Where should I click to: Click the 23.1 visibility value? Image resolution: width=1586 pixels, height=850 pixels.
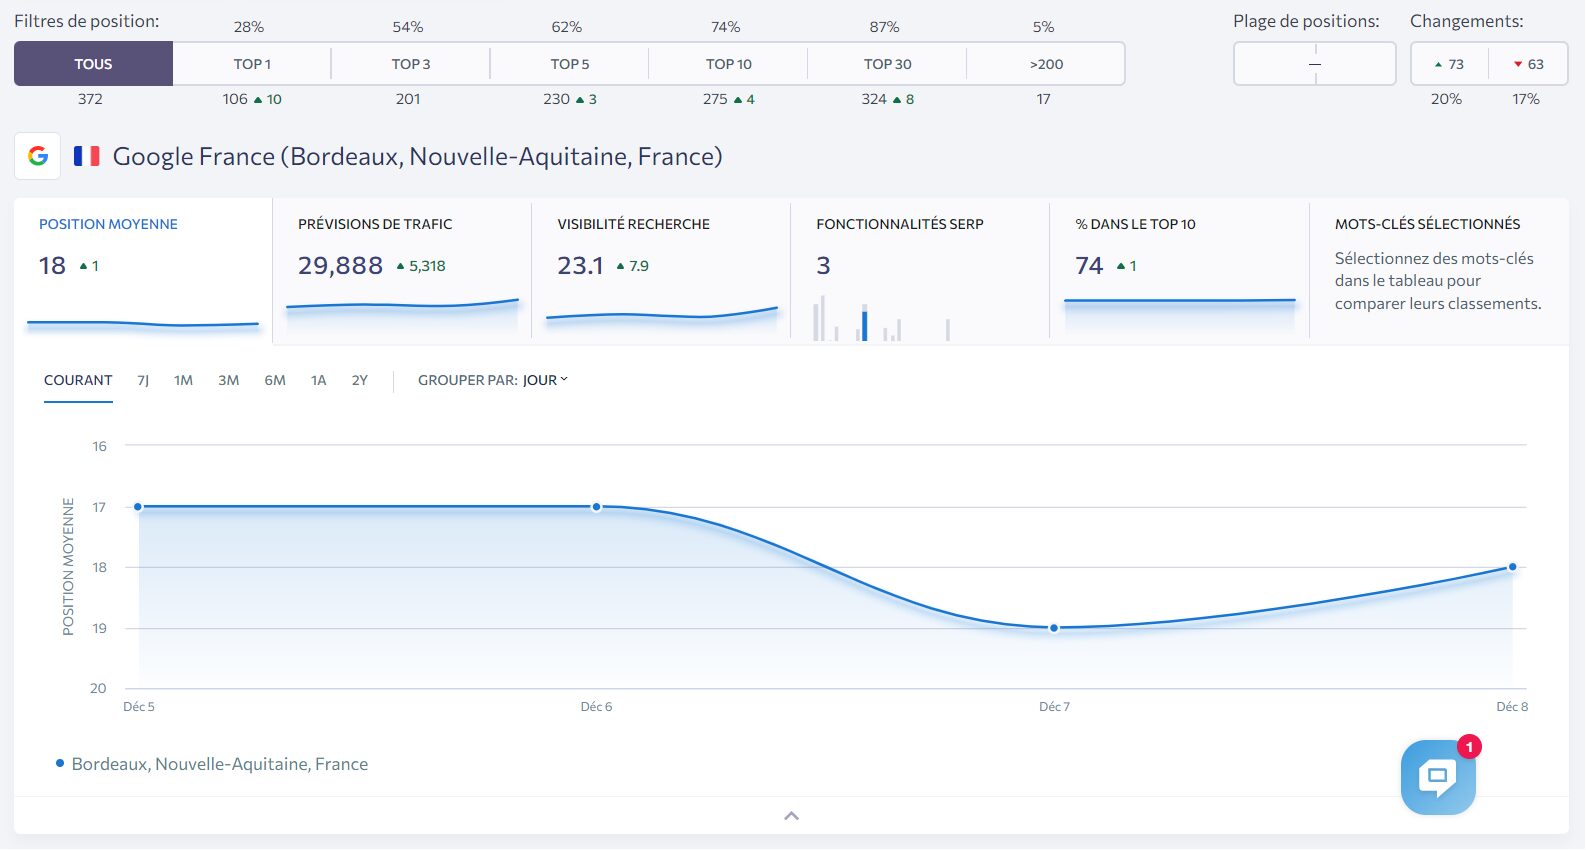[580, 266]
